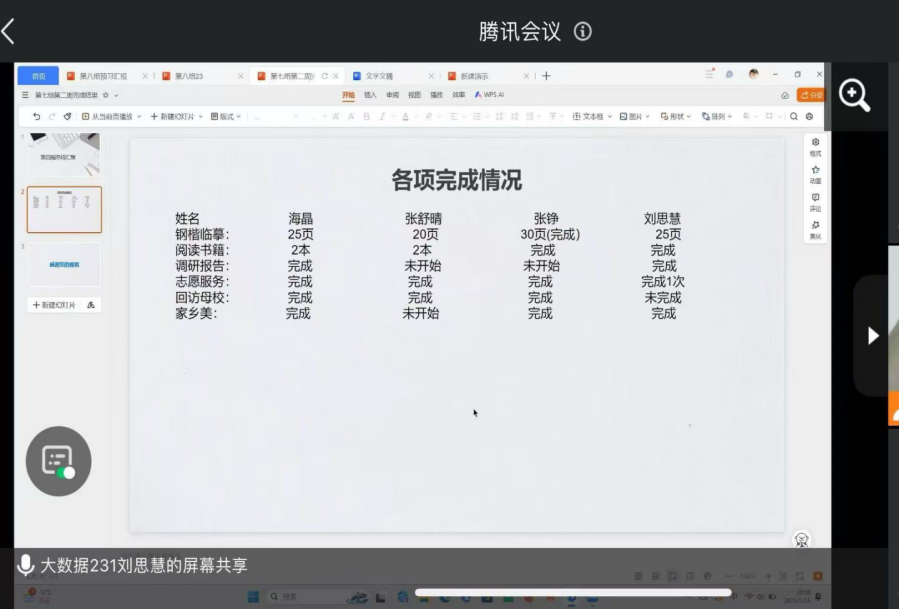
Task: Click the search magnifier in ribbon
Action: click(794, 117)
